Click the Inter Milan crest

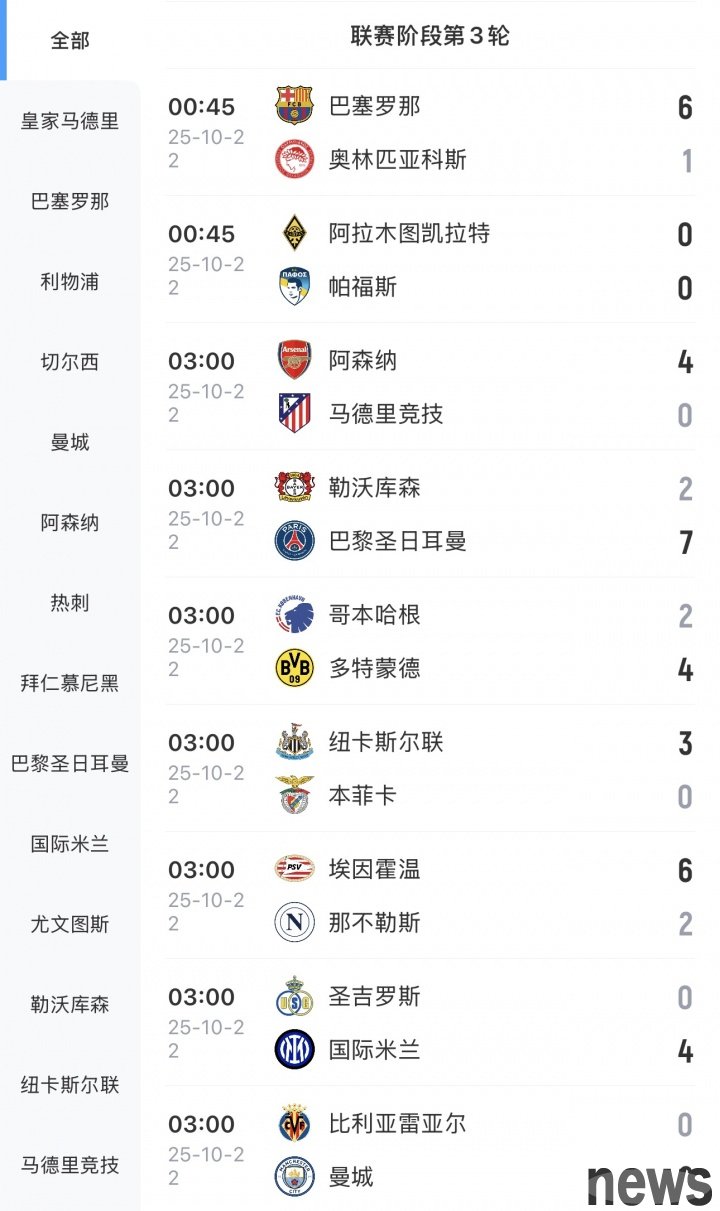pyautogui.click(x=294, y=1049)
